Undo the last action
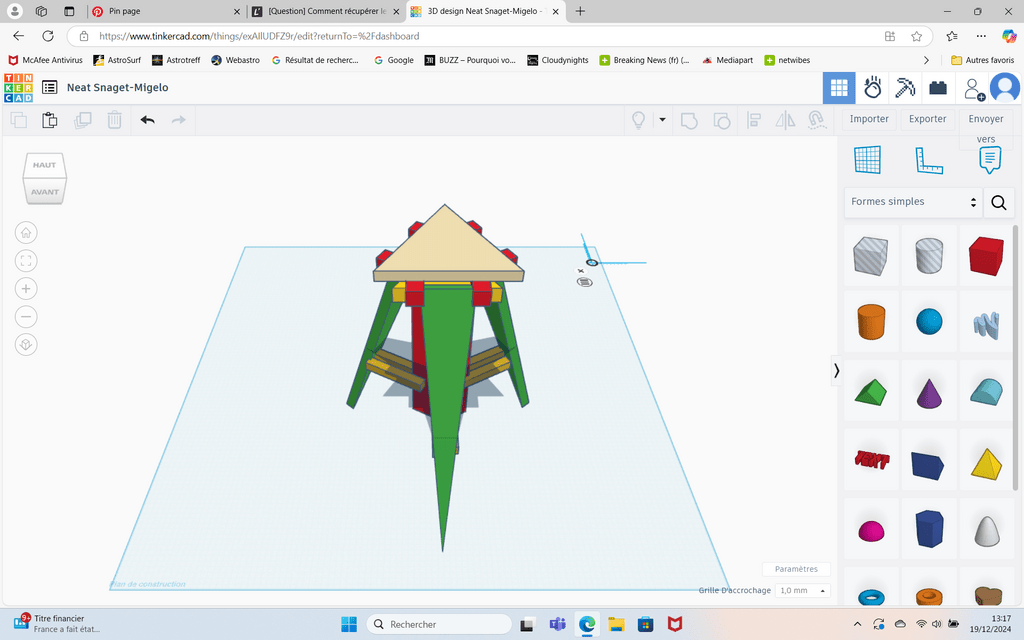The width and height of the screenshot is (1024, 640). click(x=148, y=120)
